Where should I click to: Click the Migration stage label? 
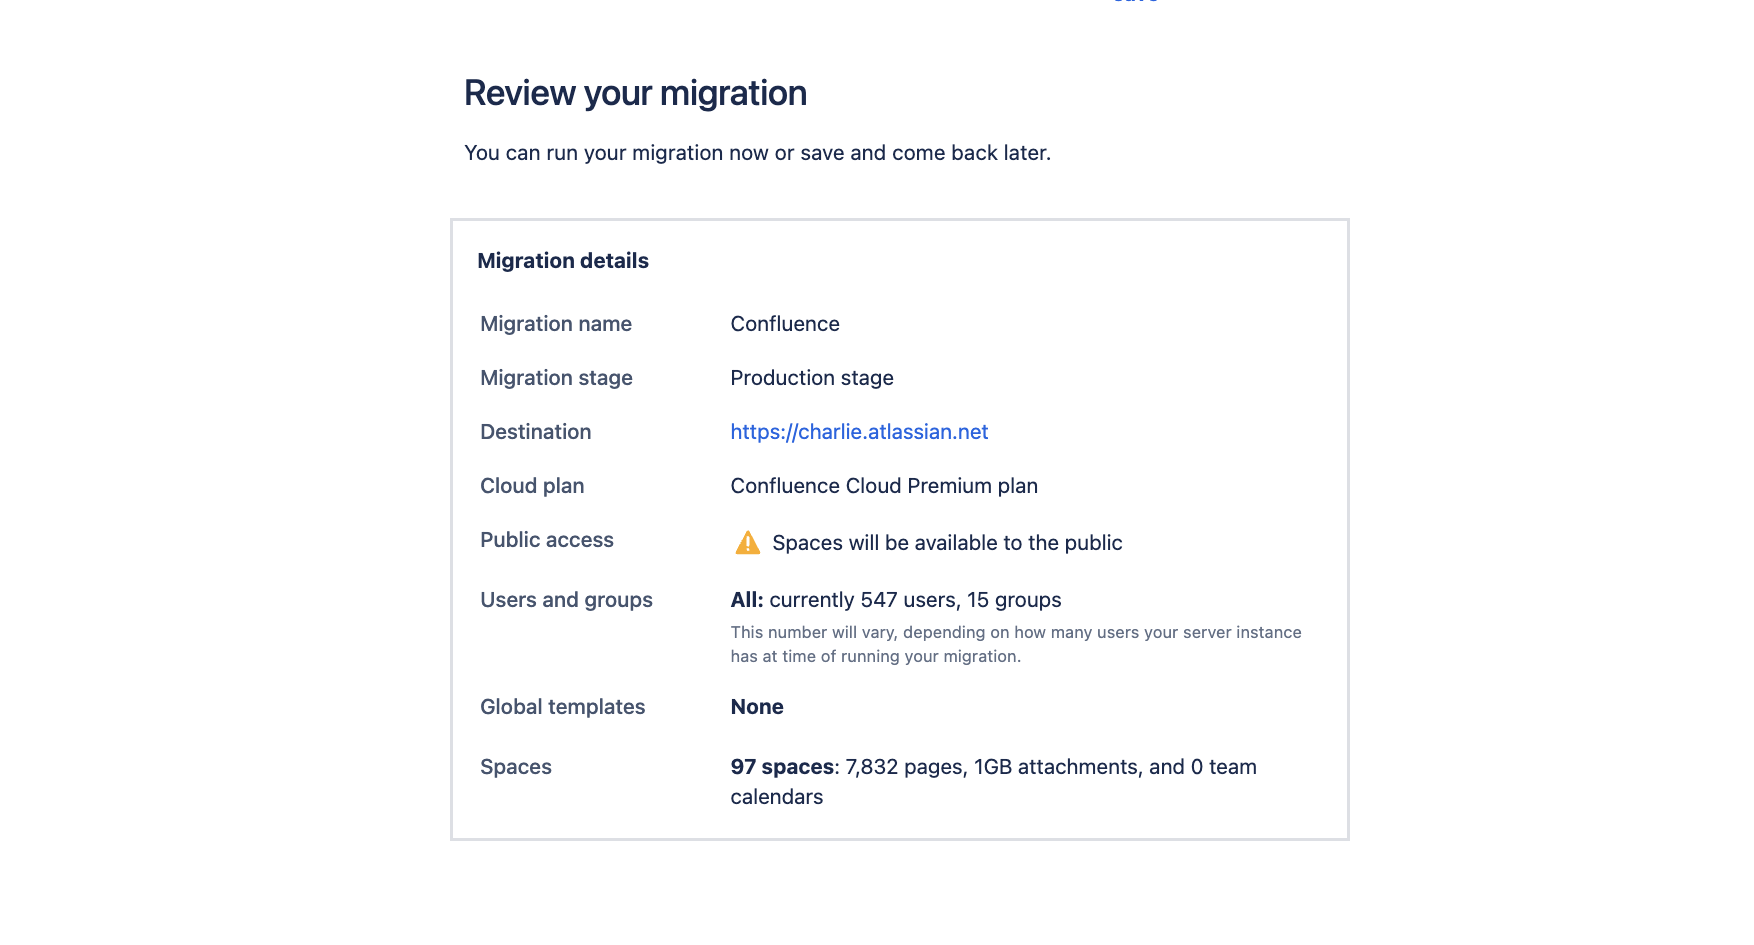click(556, 377)
